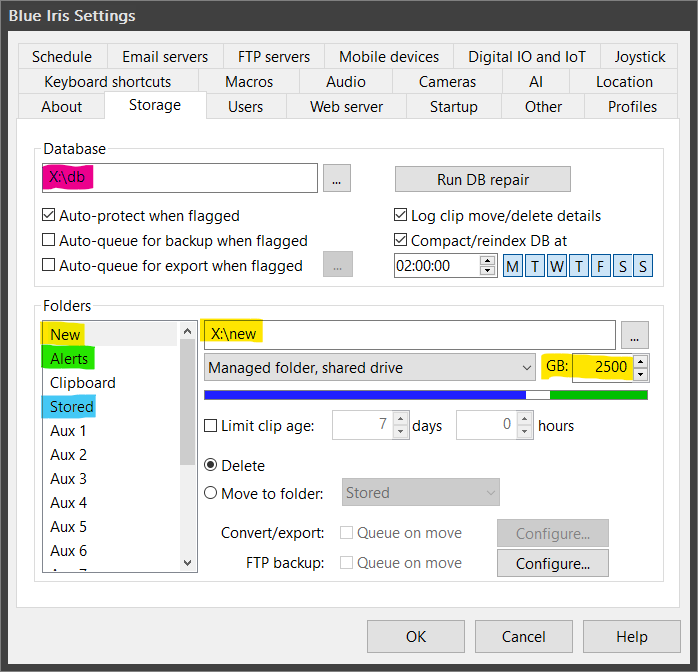Open the Cameras tab
698x672 pixels.
pyautogui.click(x=447, y=81)
